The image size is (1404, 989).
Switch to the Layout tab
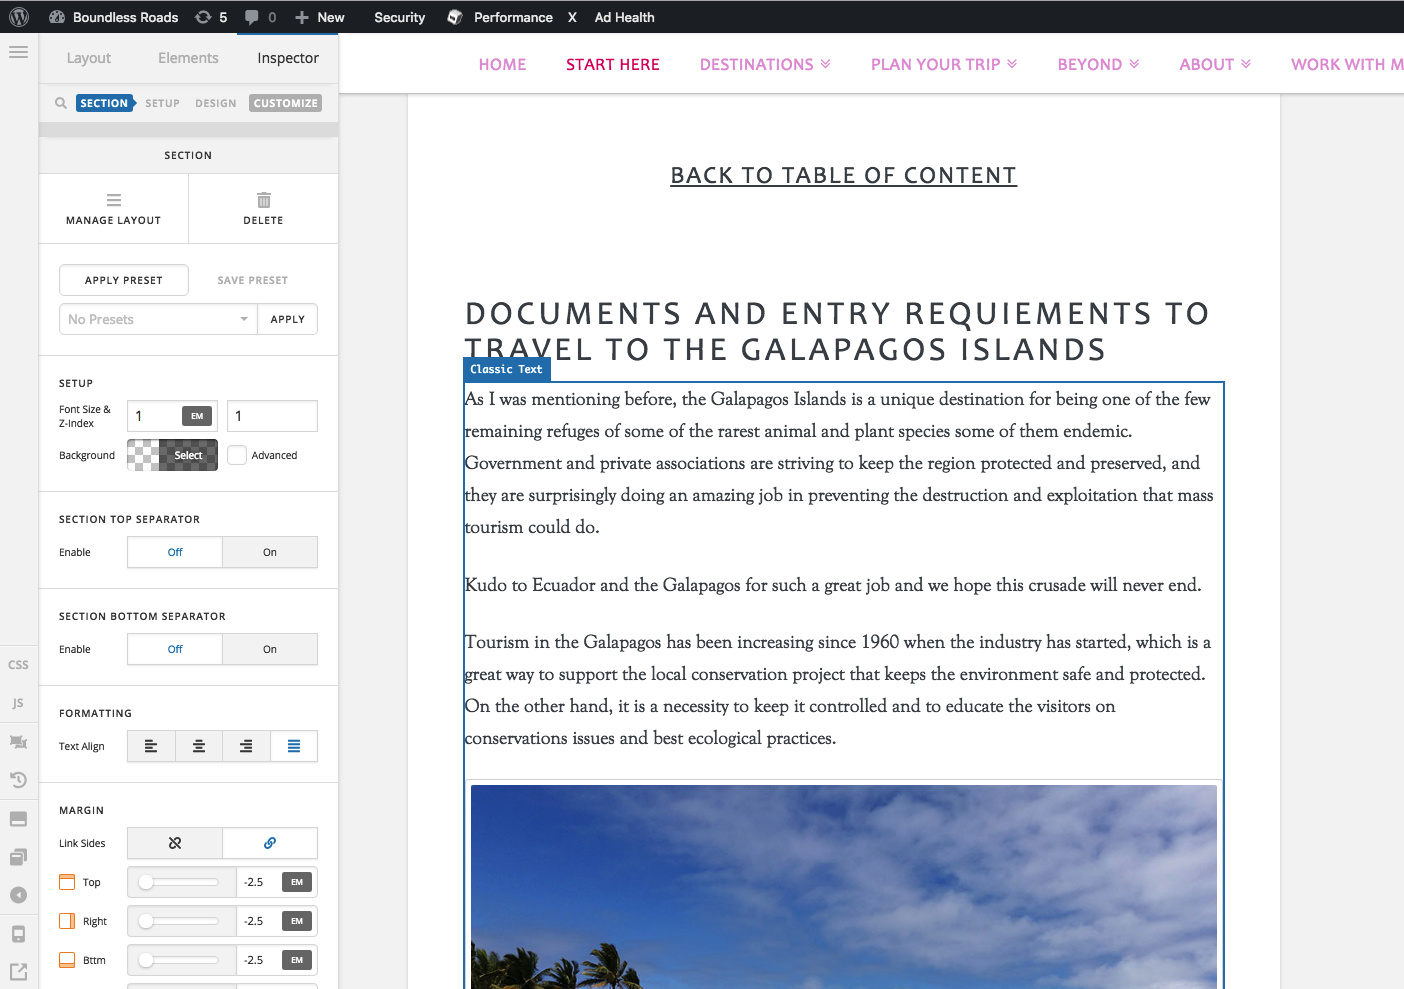[89, 58]
